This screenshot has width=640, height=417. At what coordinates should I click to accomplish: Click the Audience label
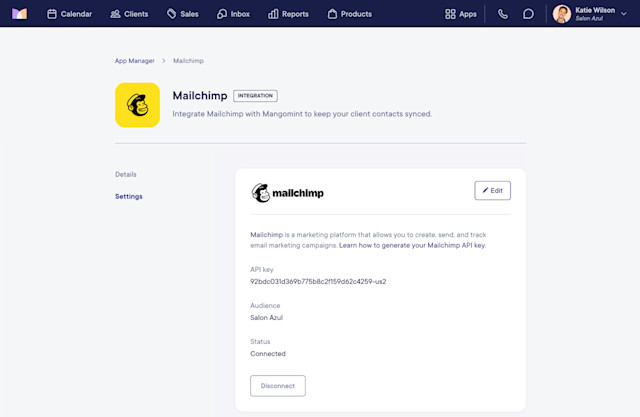[265, 306]
